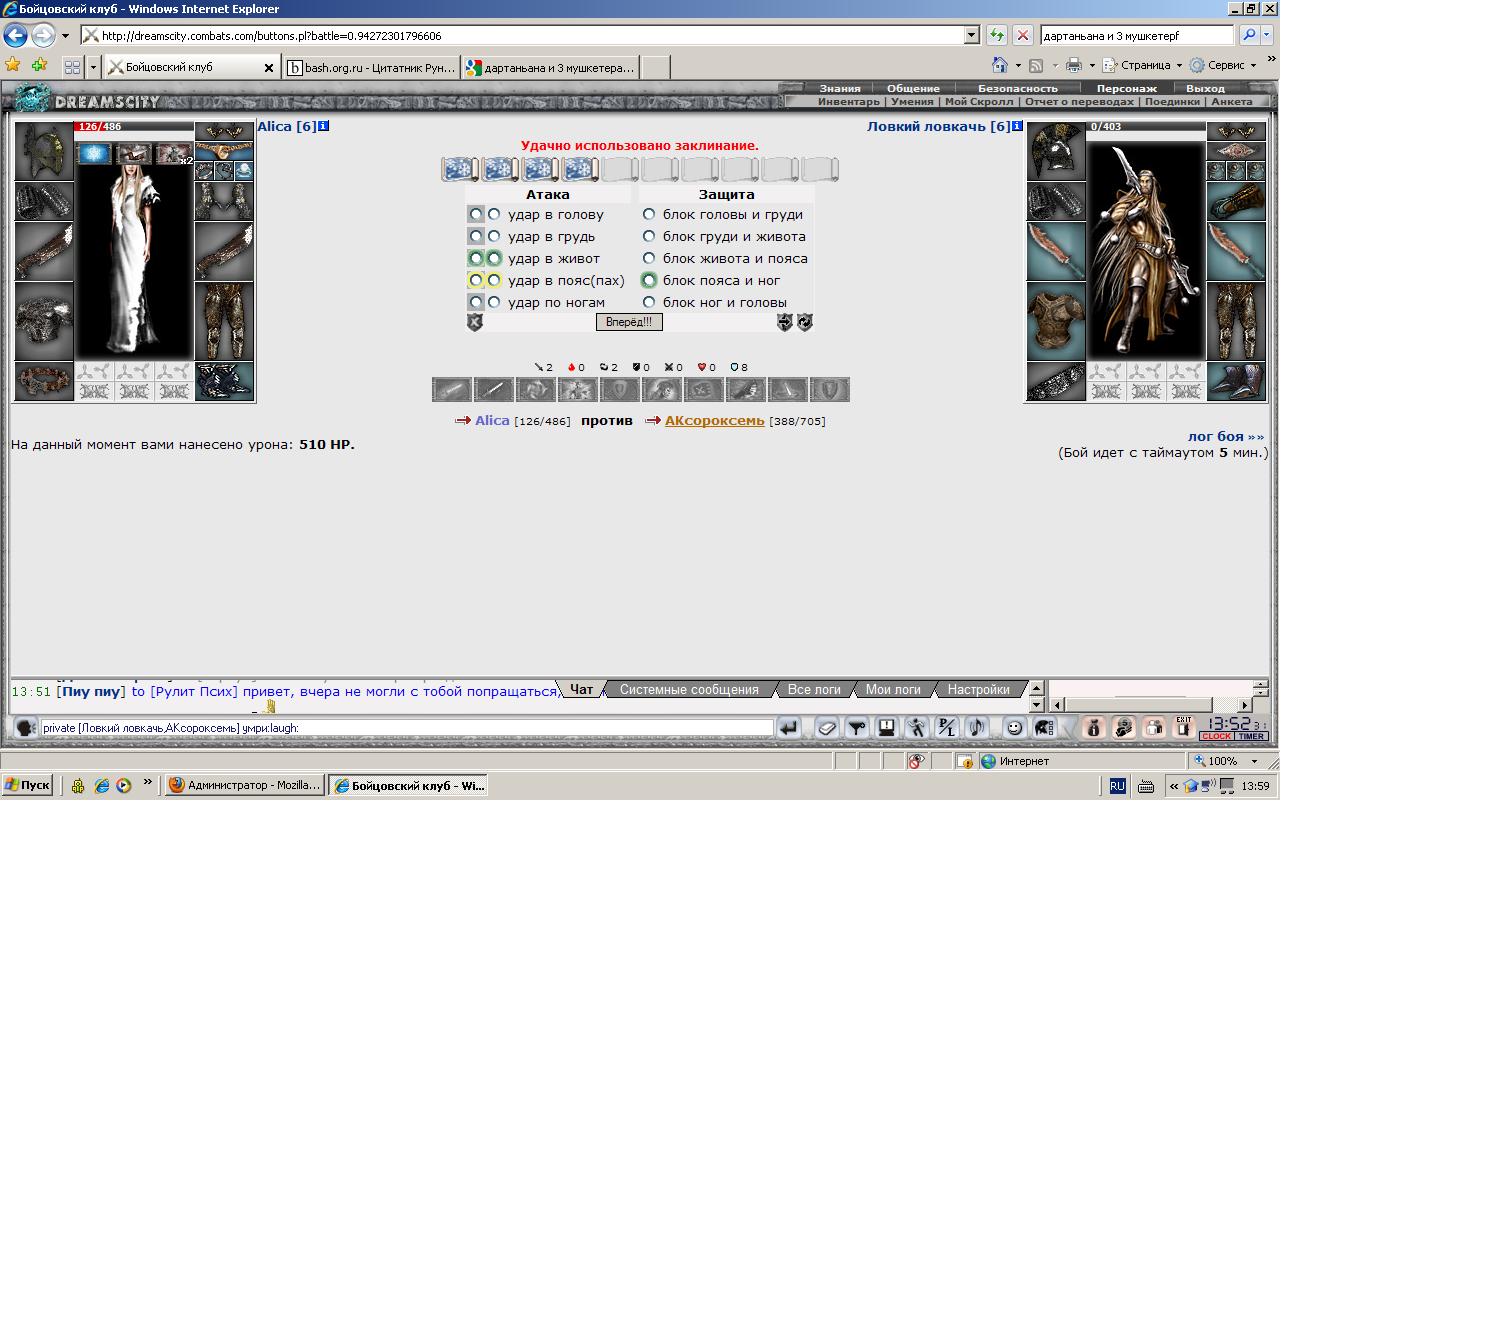The height and width of the screenshot is (1332, 1491).
Task: Click the P/L icon in chat toolbar
Action: (947, 728)
